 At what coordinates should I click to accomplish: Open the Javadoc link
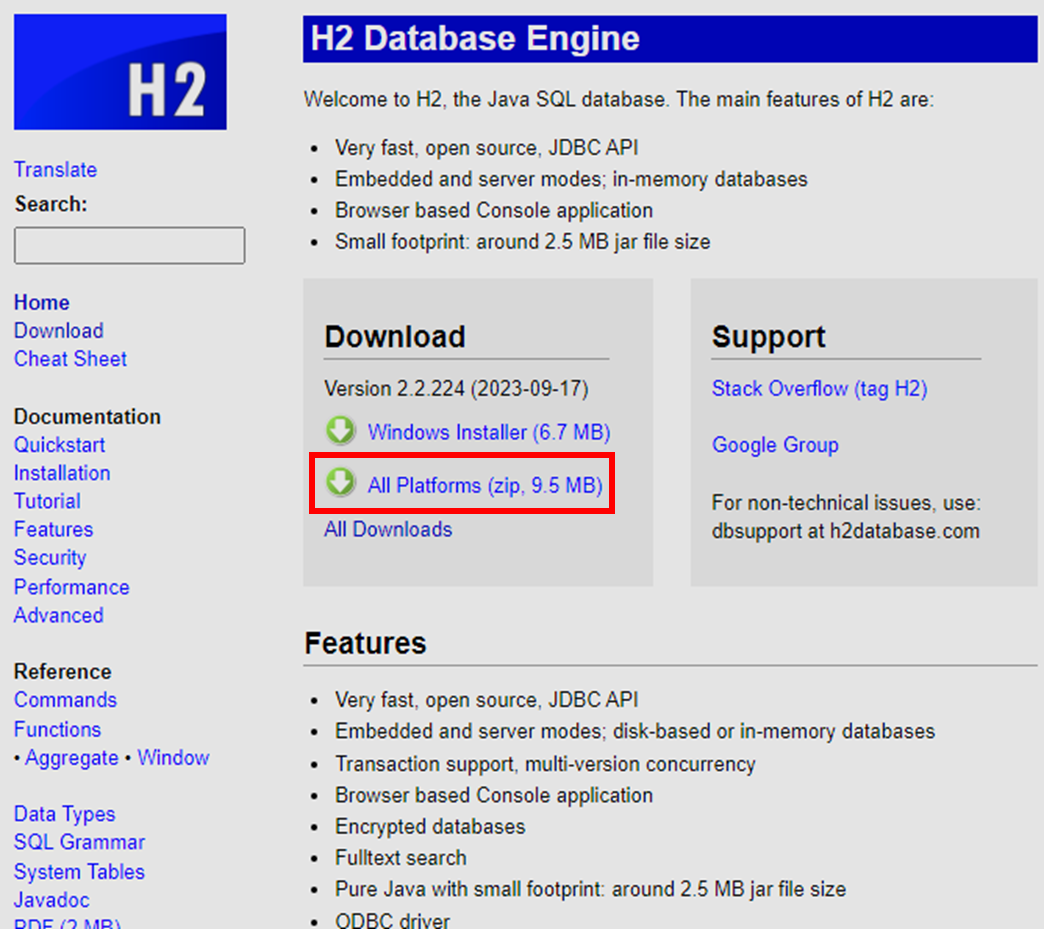51,900
